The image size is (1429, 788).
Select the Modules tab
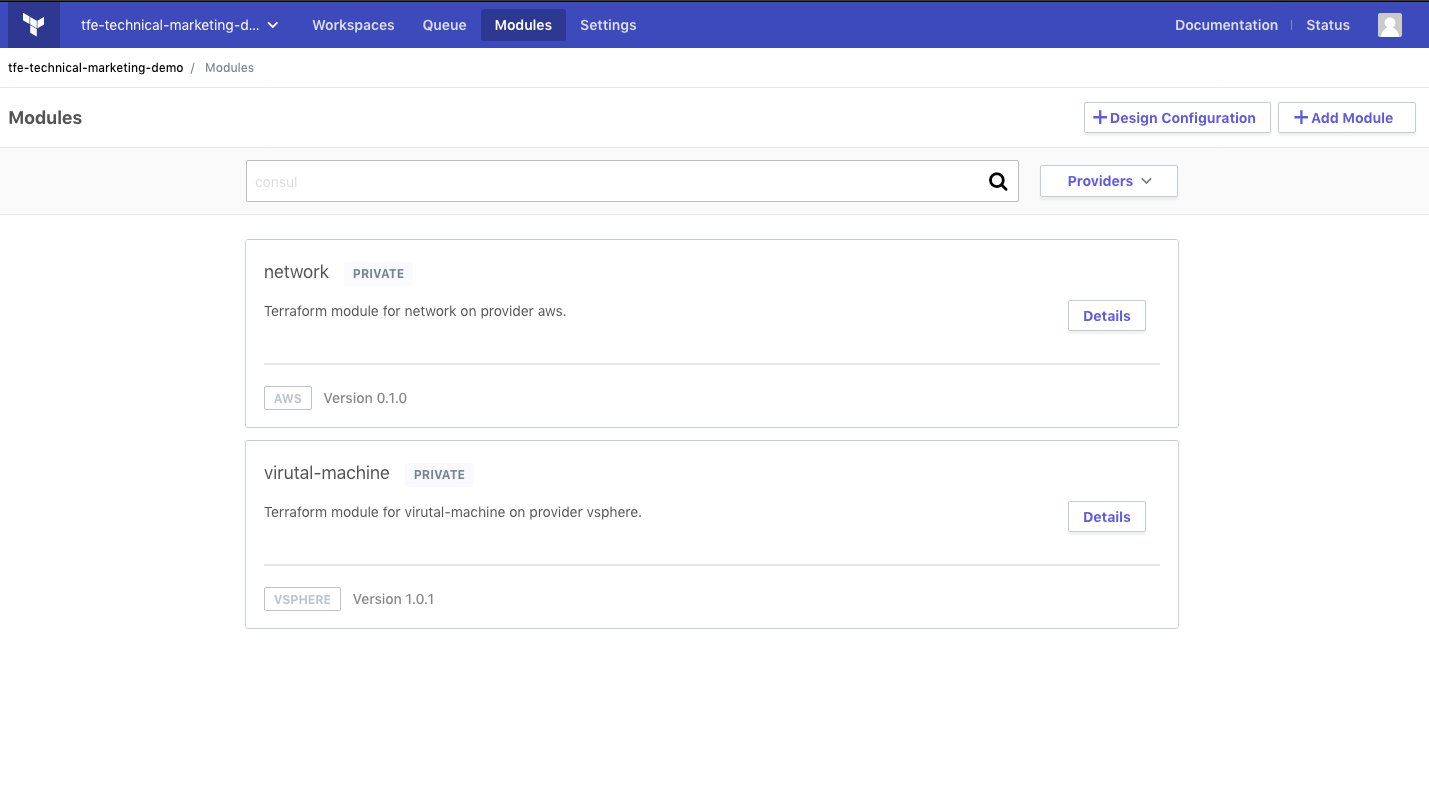523,25
